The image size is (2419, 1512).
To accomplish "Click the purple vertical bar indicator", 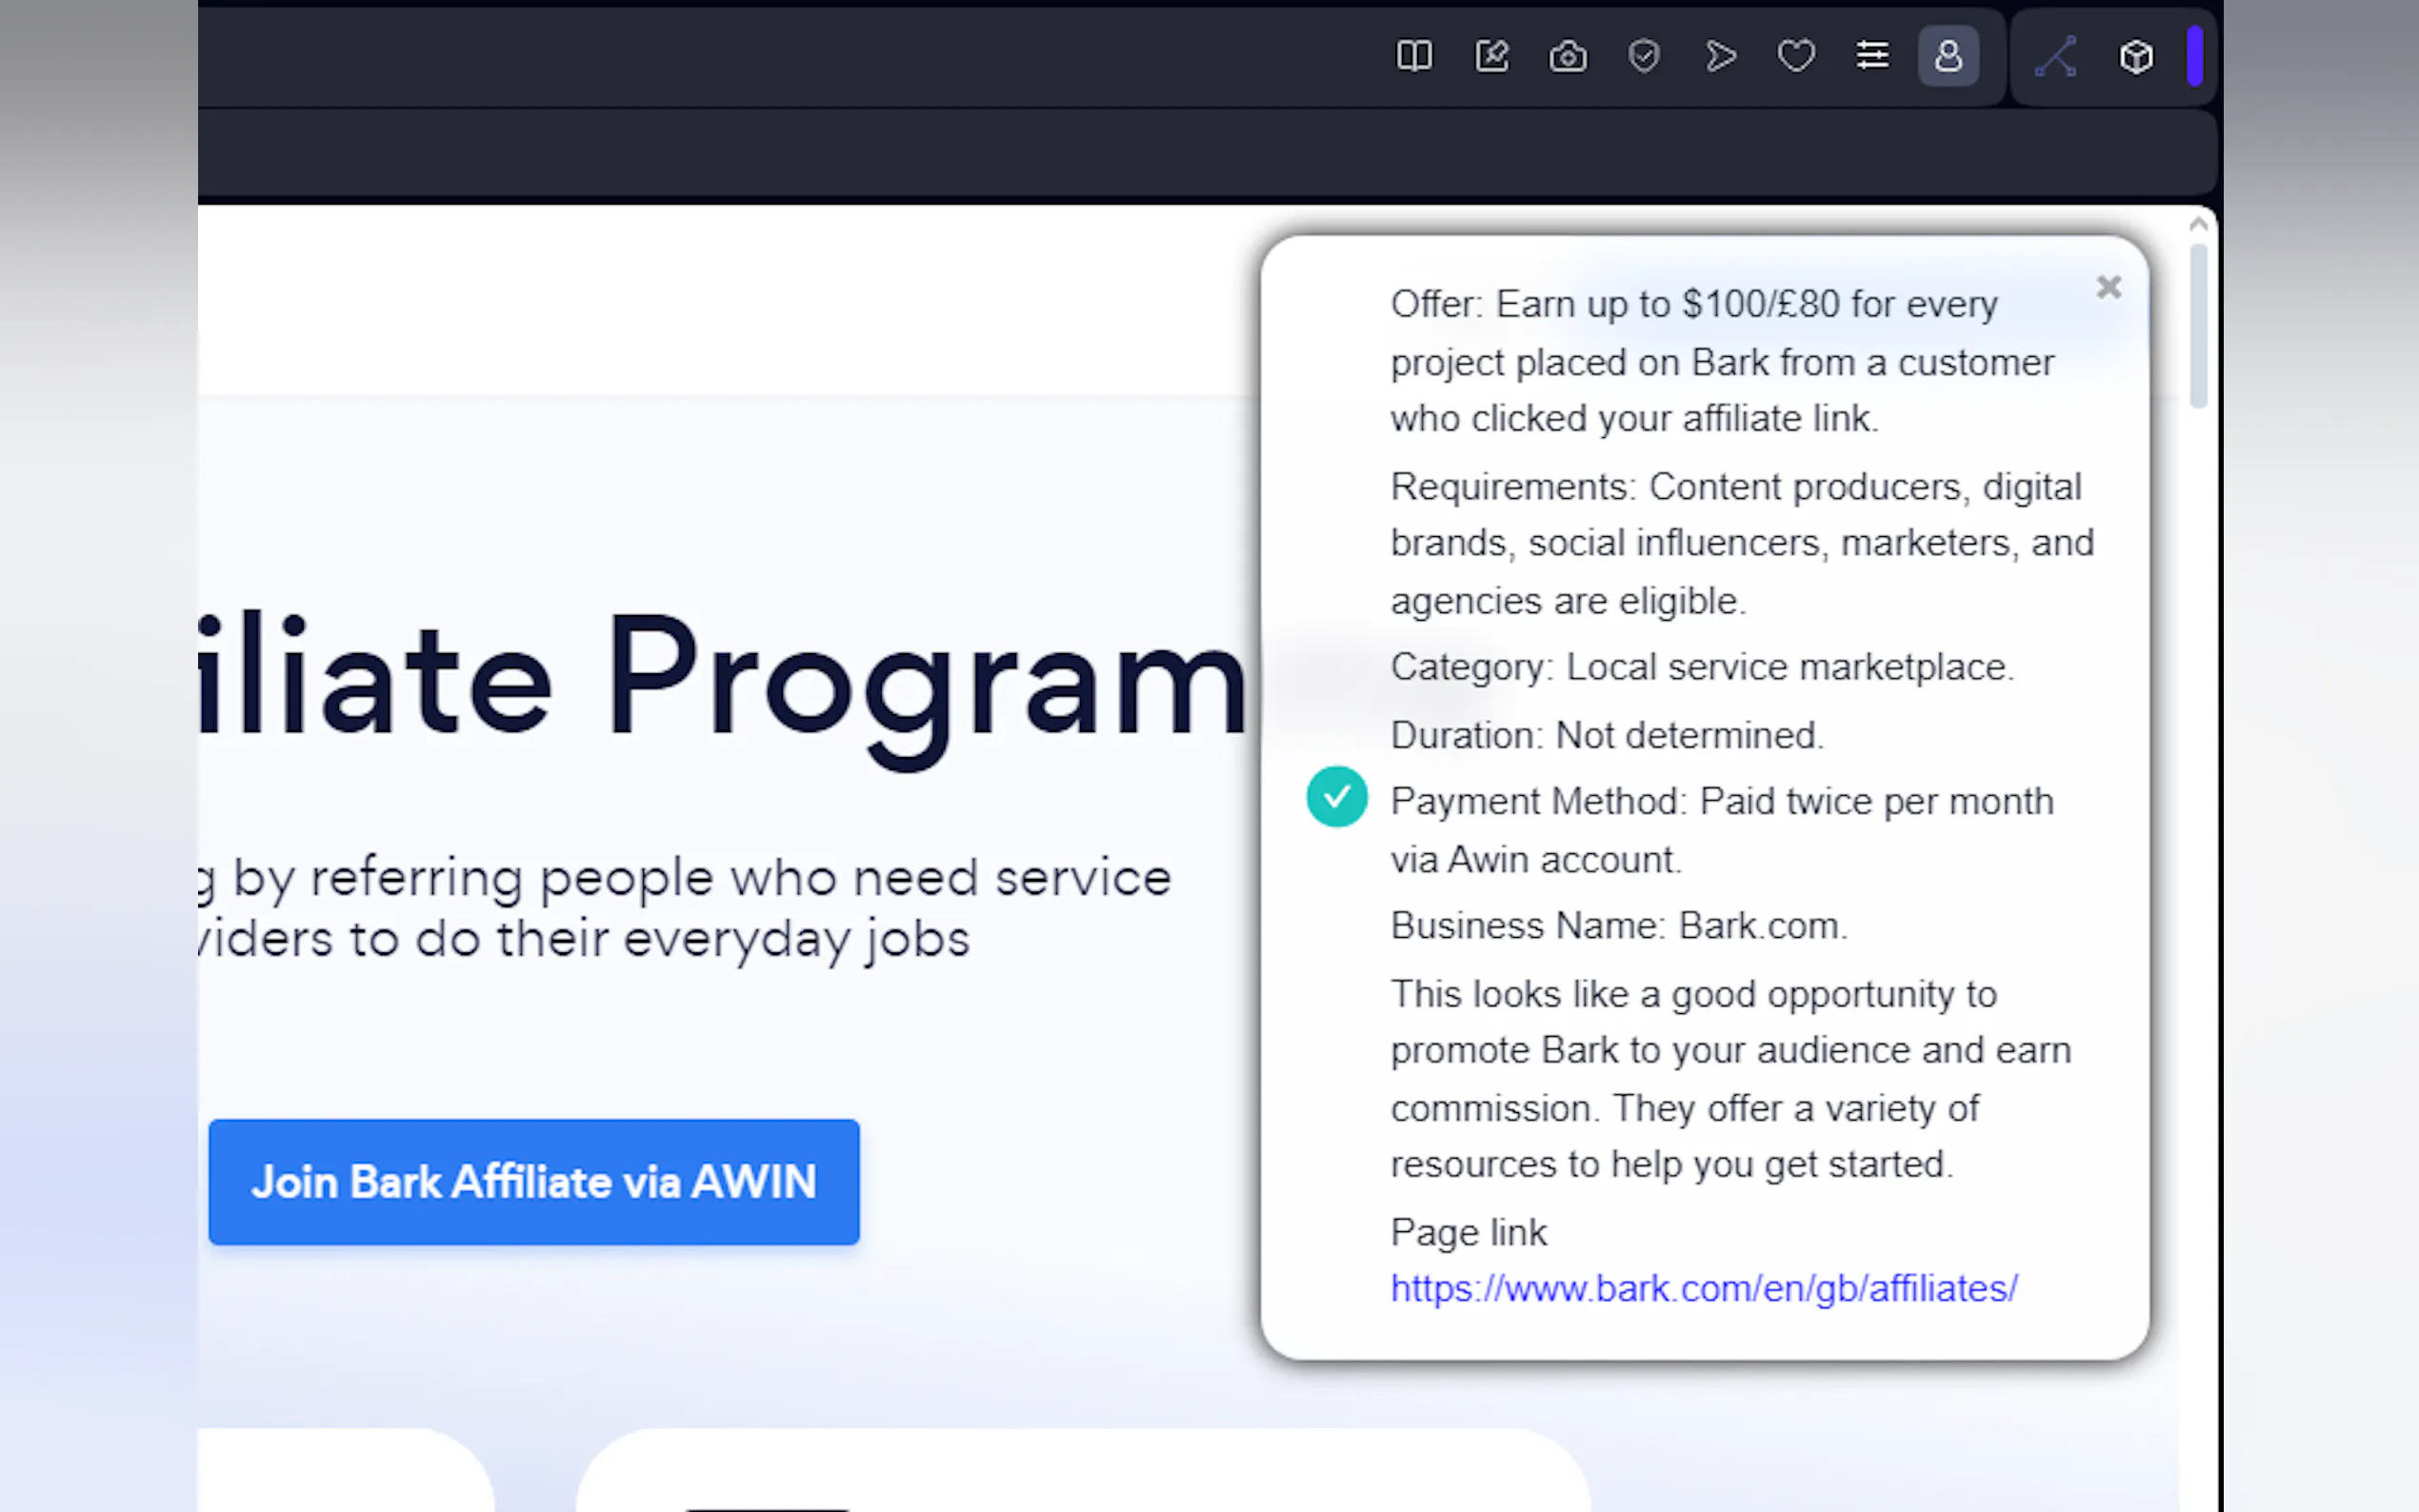I will coord(2194,57).
